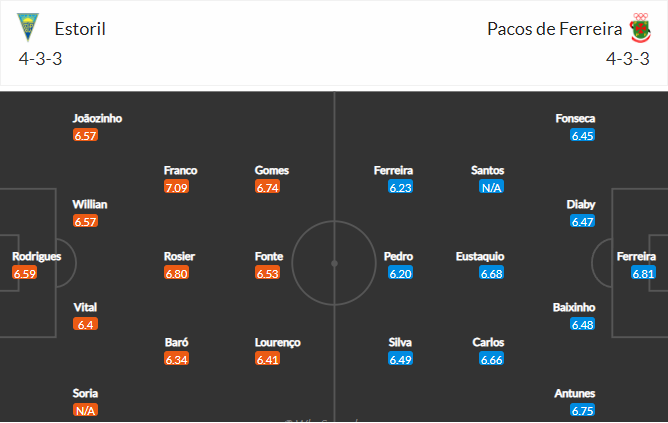Open Franco's 7.09 rating badge
Image resolution: width=668 pixels, height=423 pixels.
176,187
